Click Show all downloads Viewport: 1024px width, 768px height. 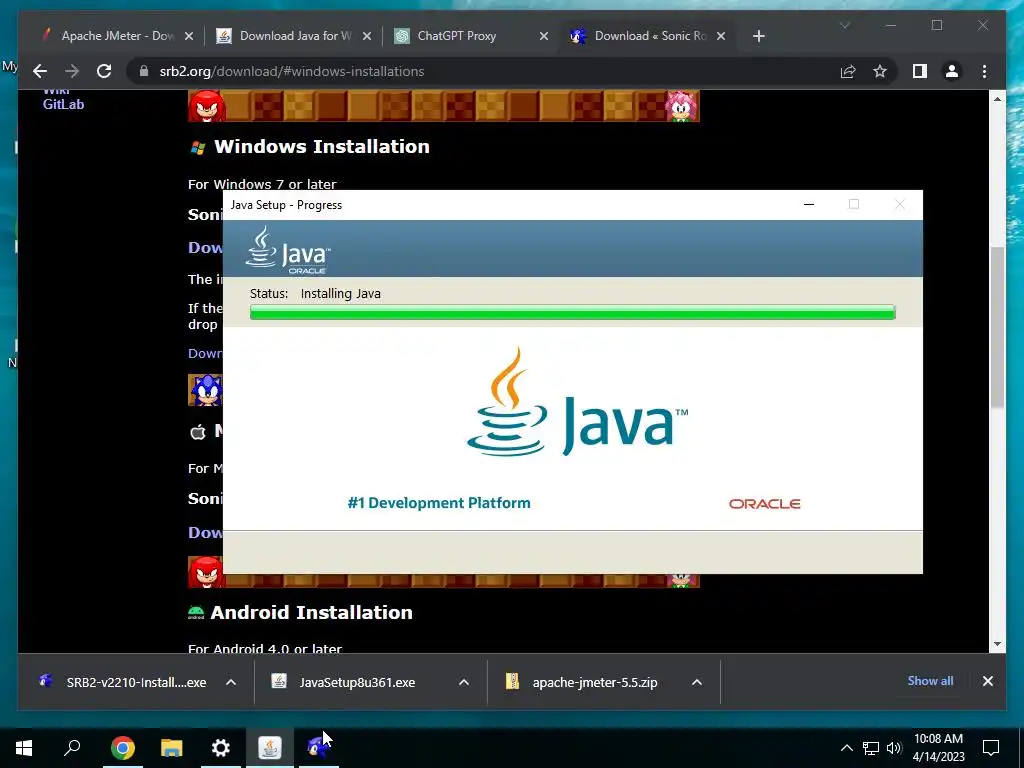pyautogui.click(x=930, y=680)
